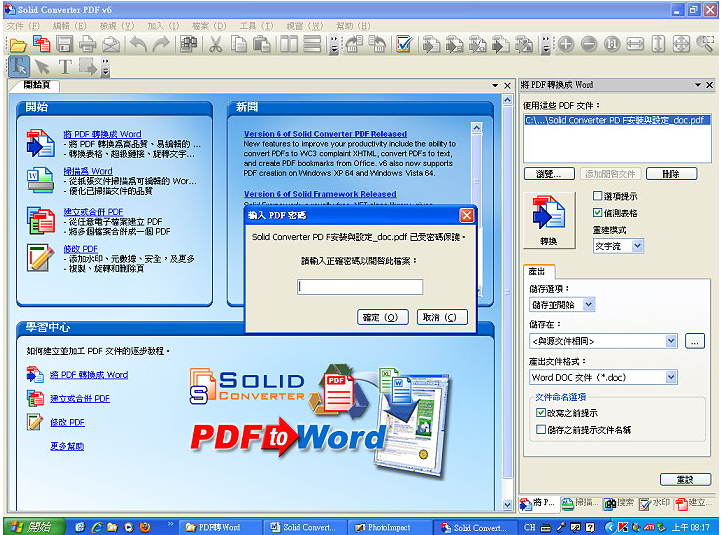The width and height of the screenshot is (722, 535).
Task: Open the 與源文件相同 location dropdown
Action: tap(671, 341)
